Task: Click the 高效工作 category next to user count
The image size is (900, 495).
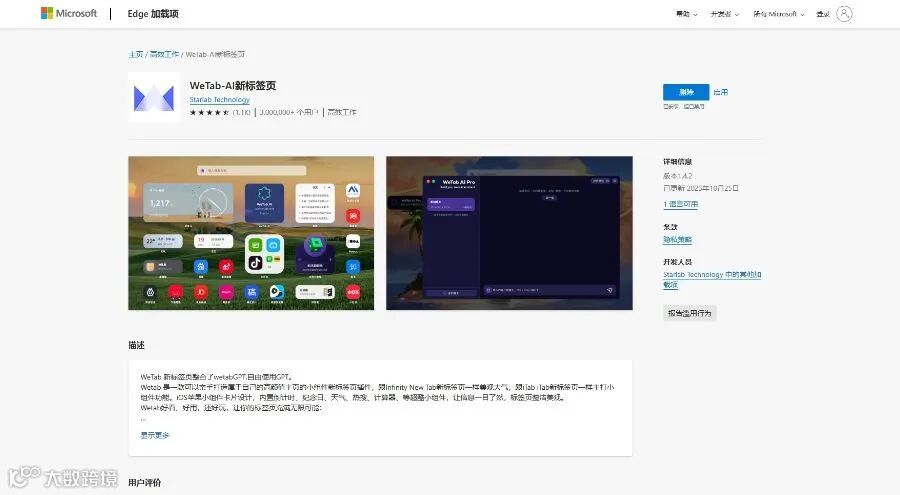Action: click(342, 113)
